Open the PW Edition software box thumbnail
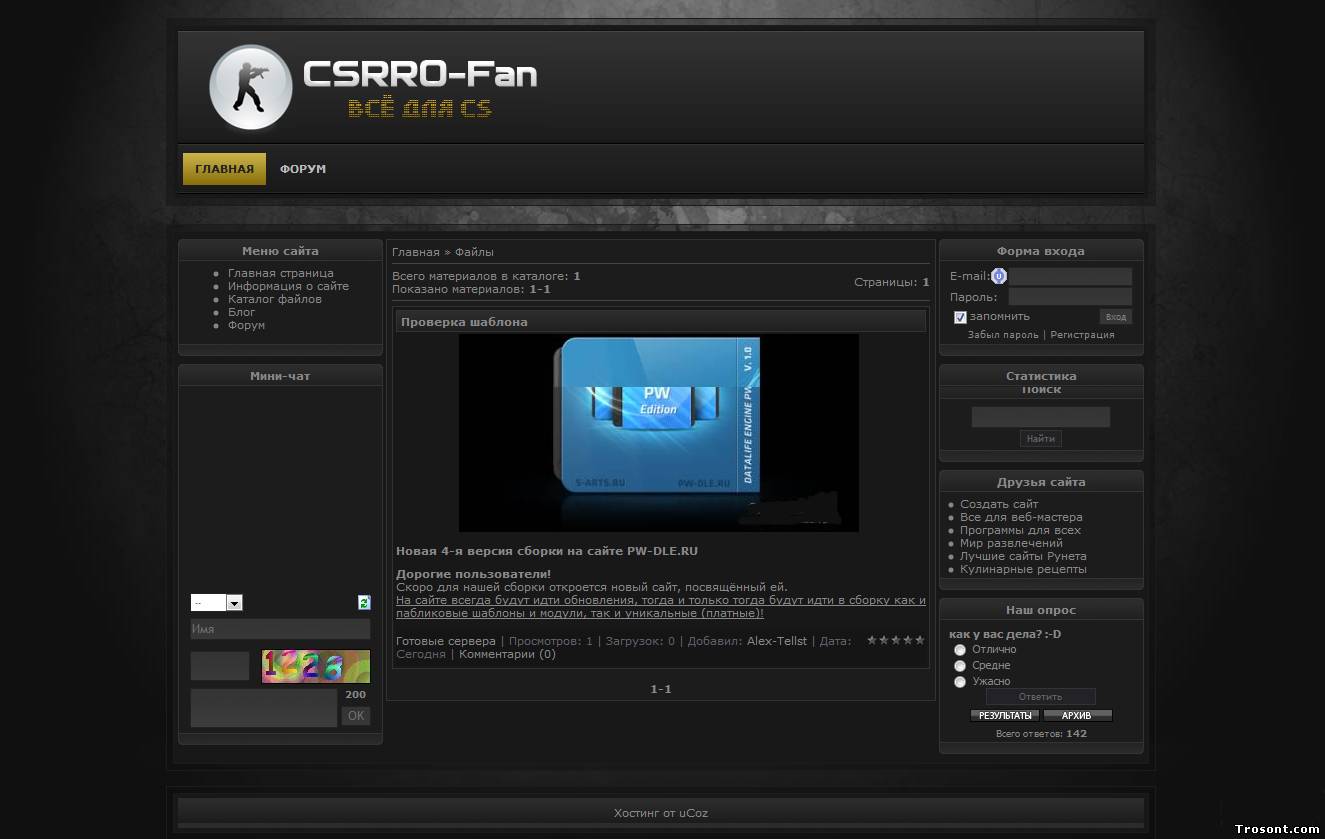 659,433
